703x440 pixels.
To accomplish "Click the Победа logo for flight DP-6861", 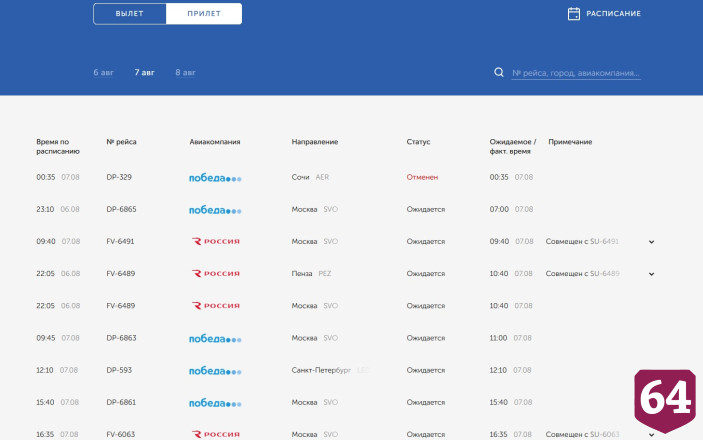I will pyautogui.click(x=215, y=403).
